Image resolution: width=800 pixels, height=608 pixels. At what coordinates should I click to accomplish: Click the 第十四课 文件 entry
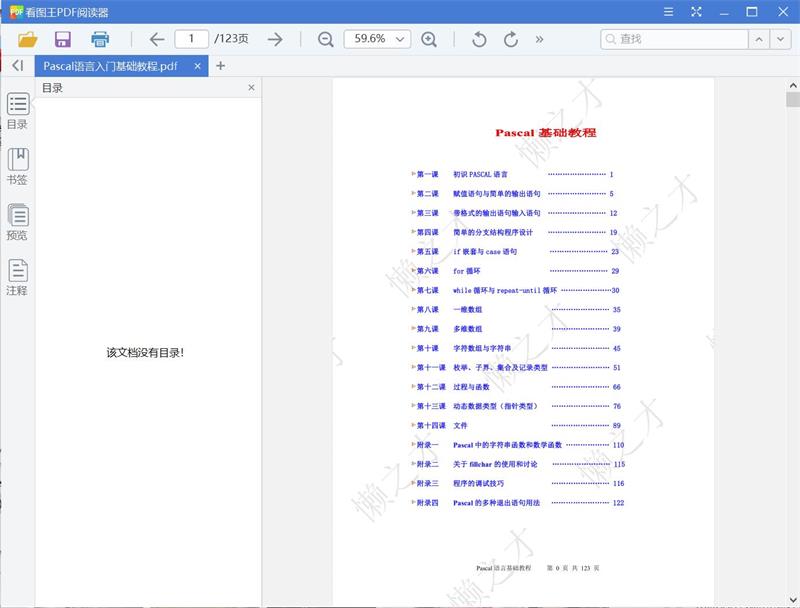[516, 426]
